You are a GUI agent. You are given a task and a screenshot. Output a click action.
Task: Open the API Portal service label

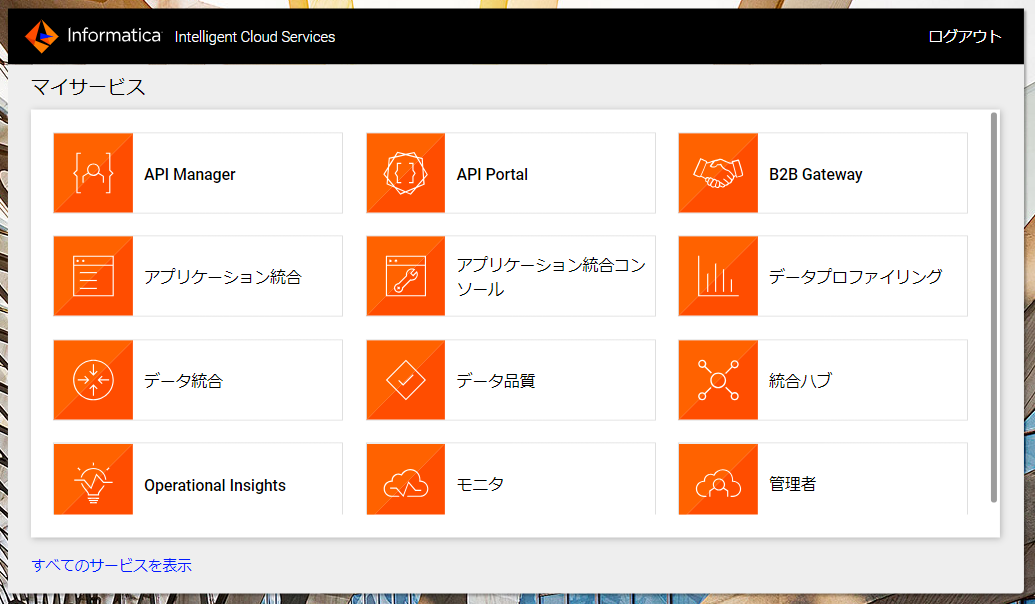tap(492, 174)
